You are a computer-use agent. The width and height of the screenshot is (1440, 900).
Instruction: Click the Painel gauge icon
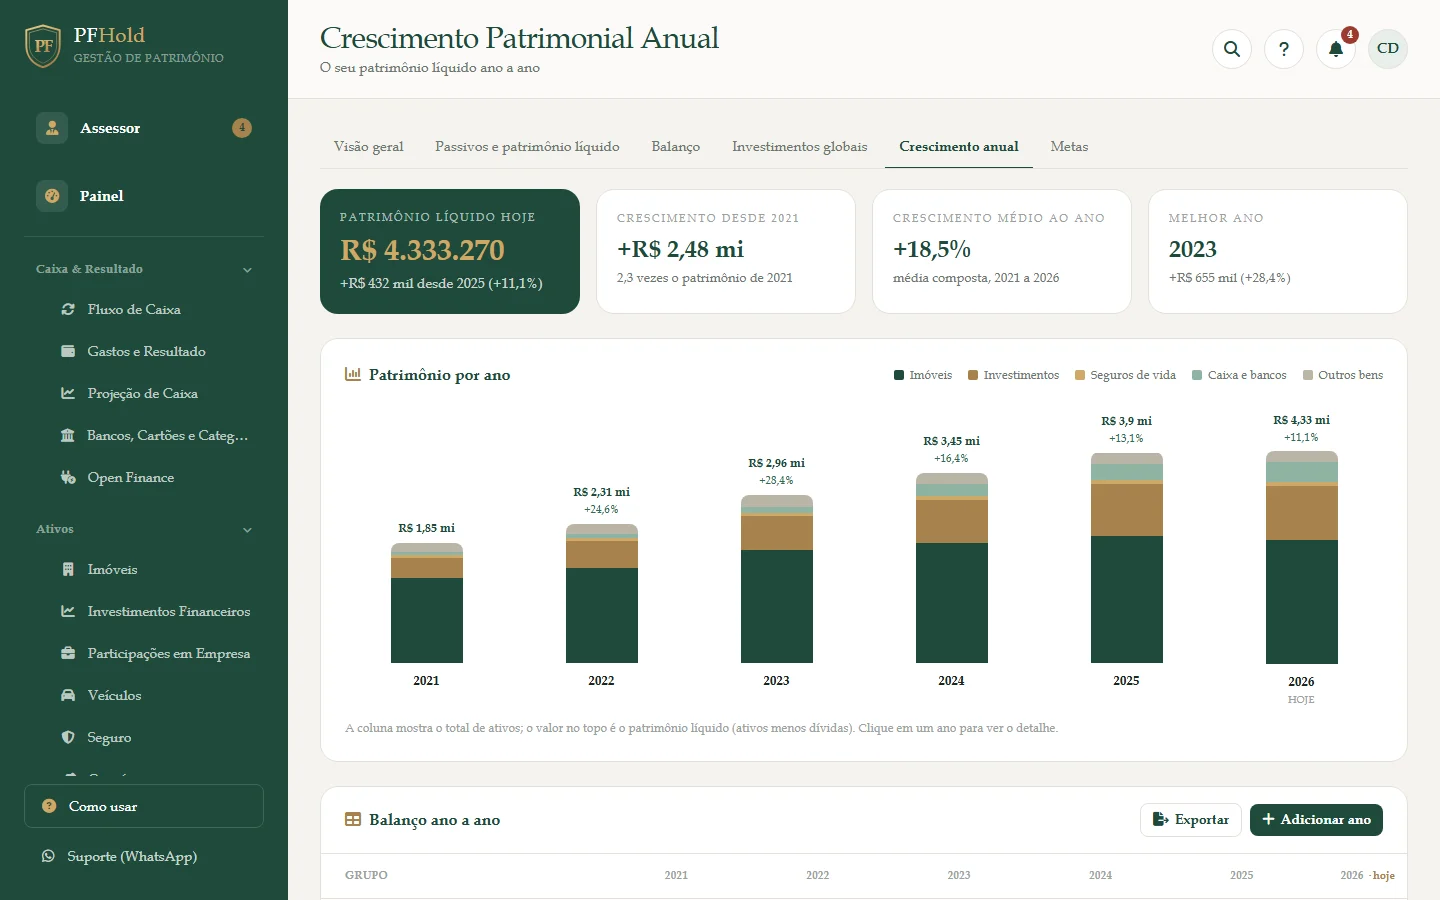tap(52, 196)
